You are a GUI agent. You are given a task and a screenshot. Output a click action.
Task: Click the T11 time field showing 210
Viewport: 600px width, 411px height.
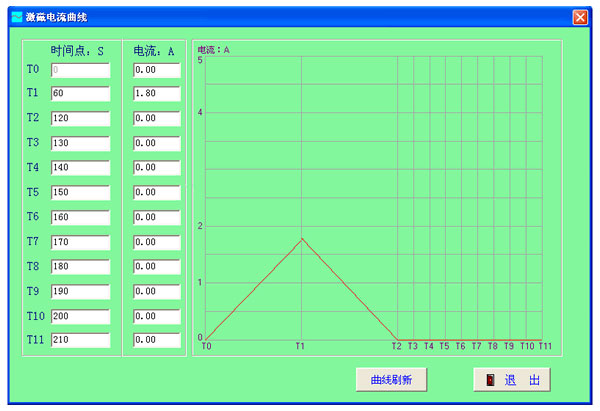79,340
